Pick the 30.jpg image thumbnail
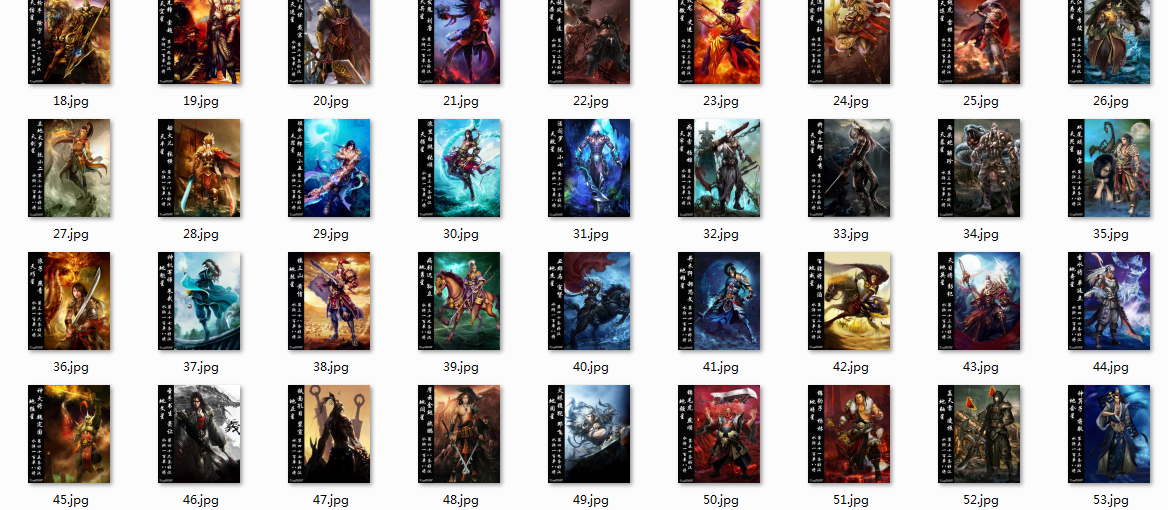Screen dimensions: 1168x510 click(x=459, y=168)
